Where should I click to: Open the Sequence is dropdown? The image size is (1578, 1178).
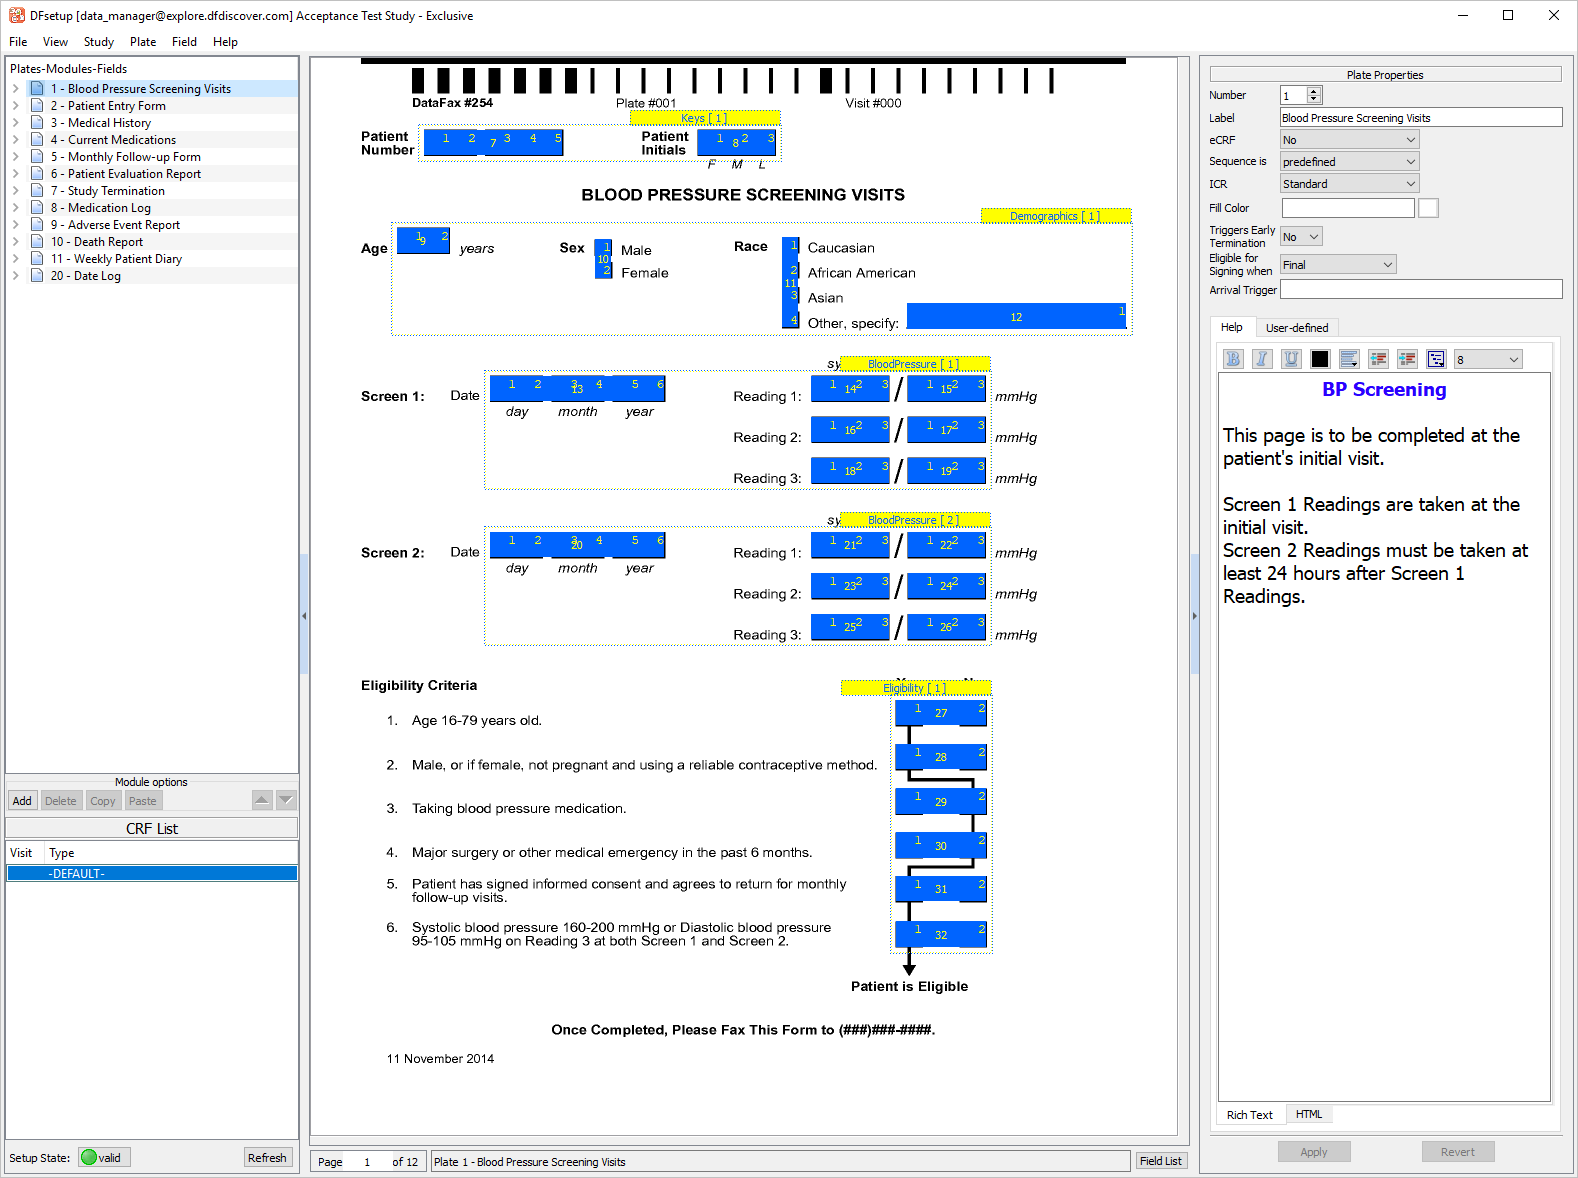coord(1349,162)
